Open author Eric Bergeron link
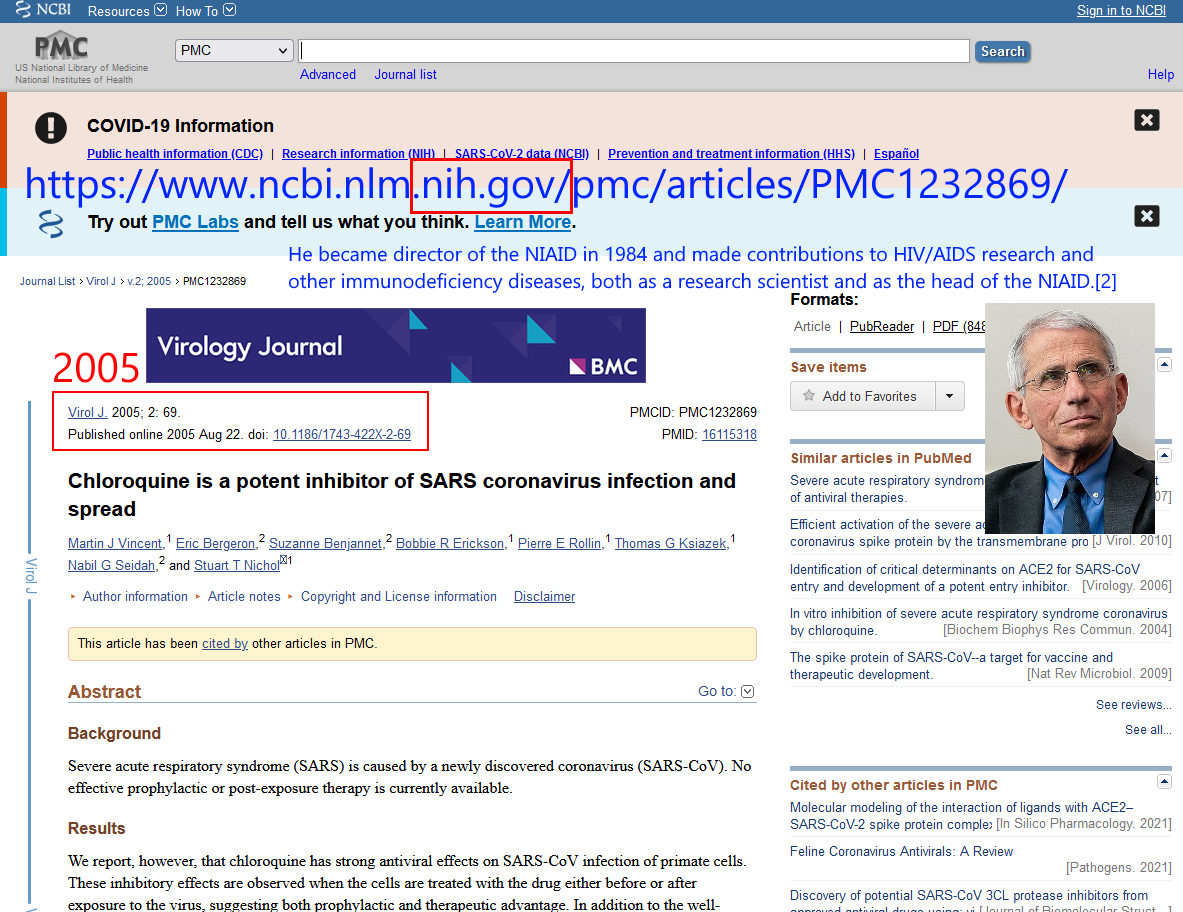This screenshot has width=1183, height=912. coord(215,543)
